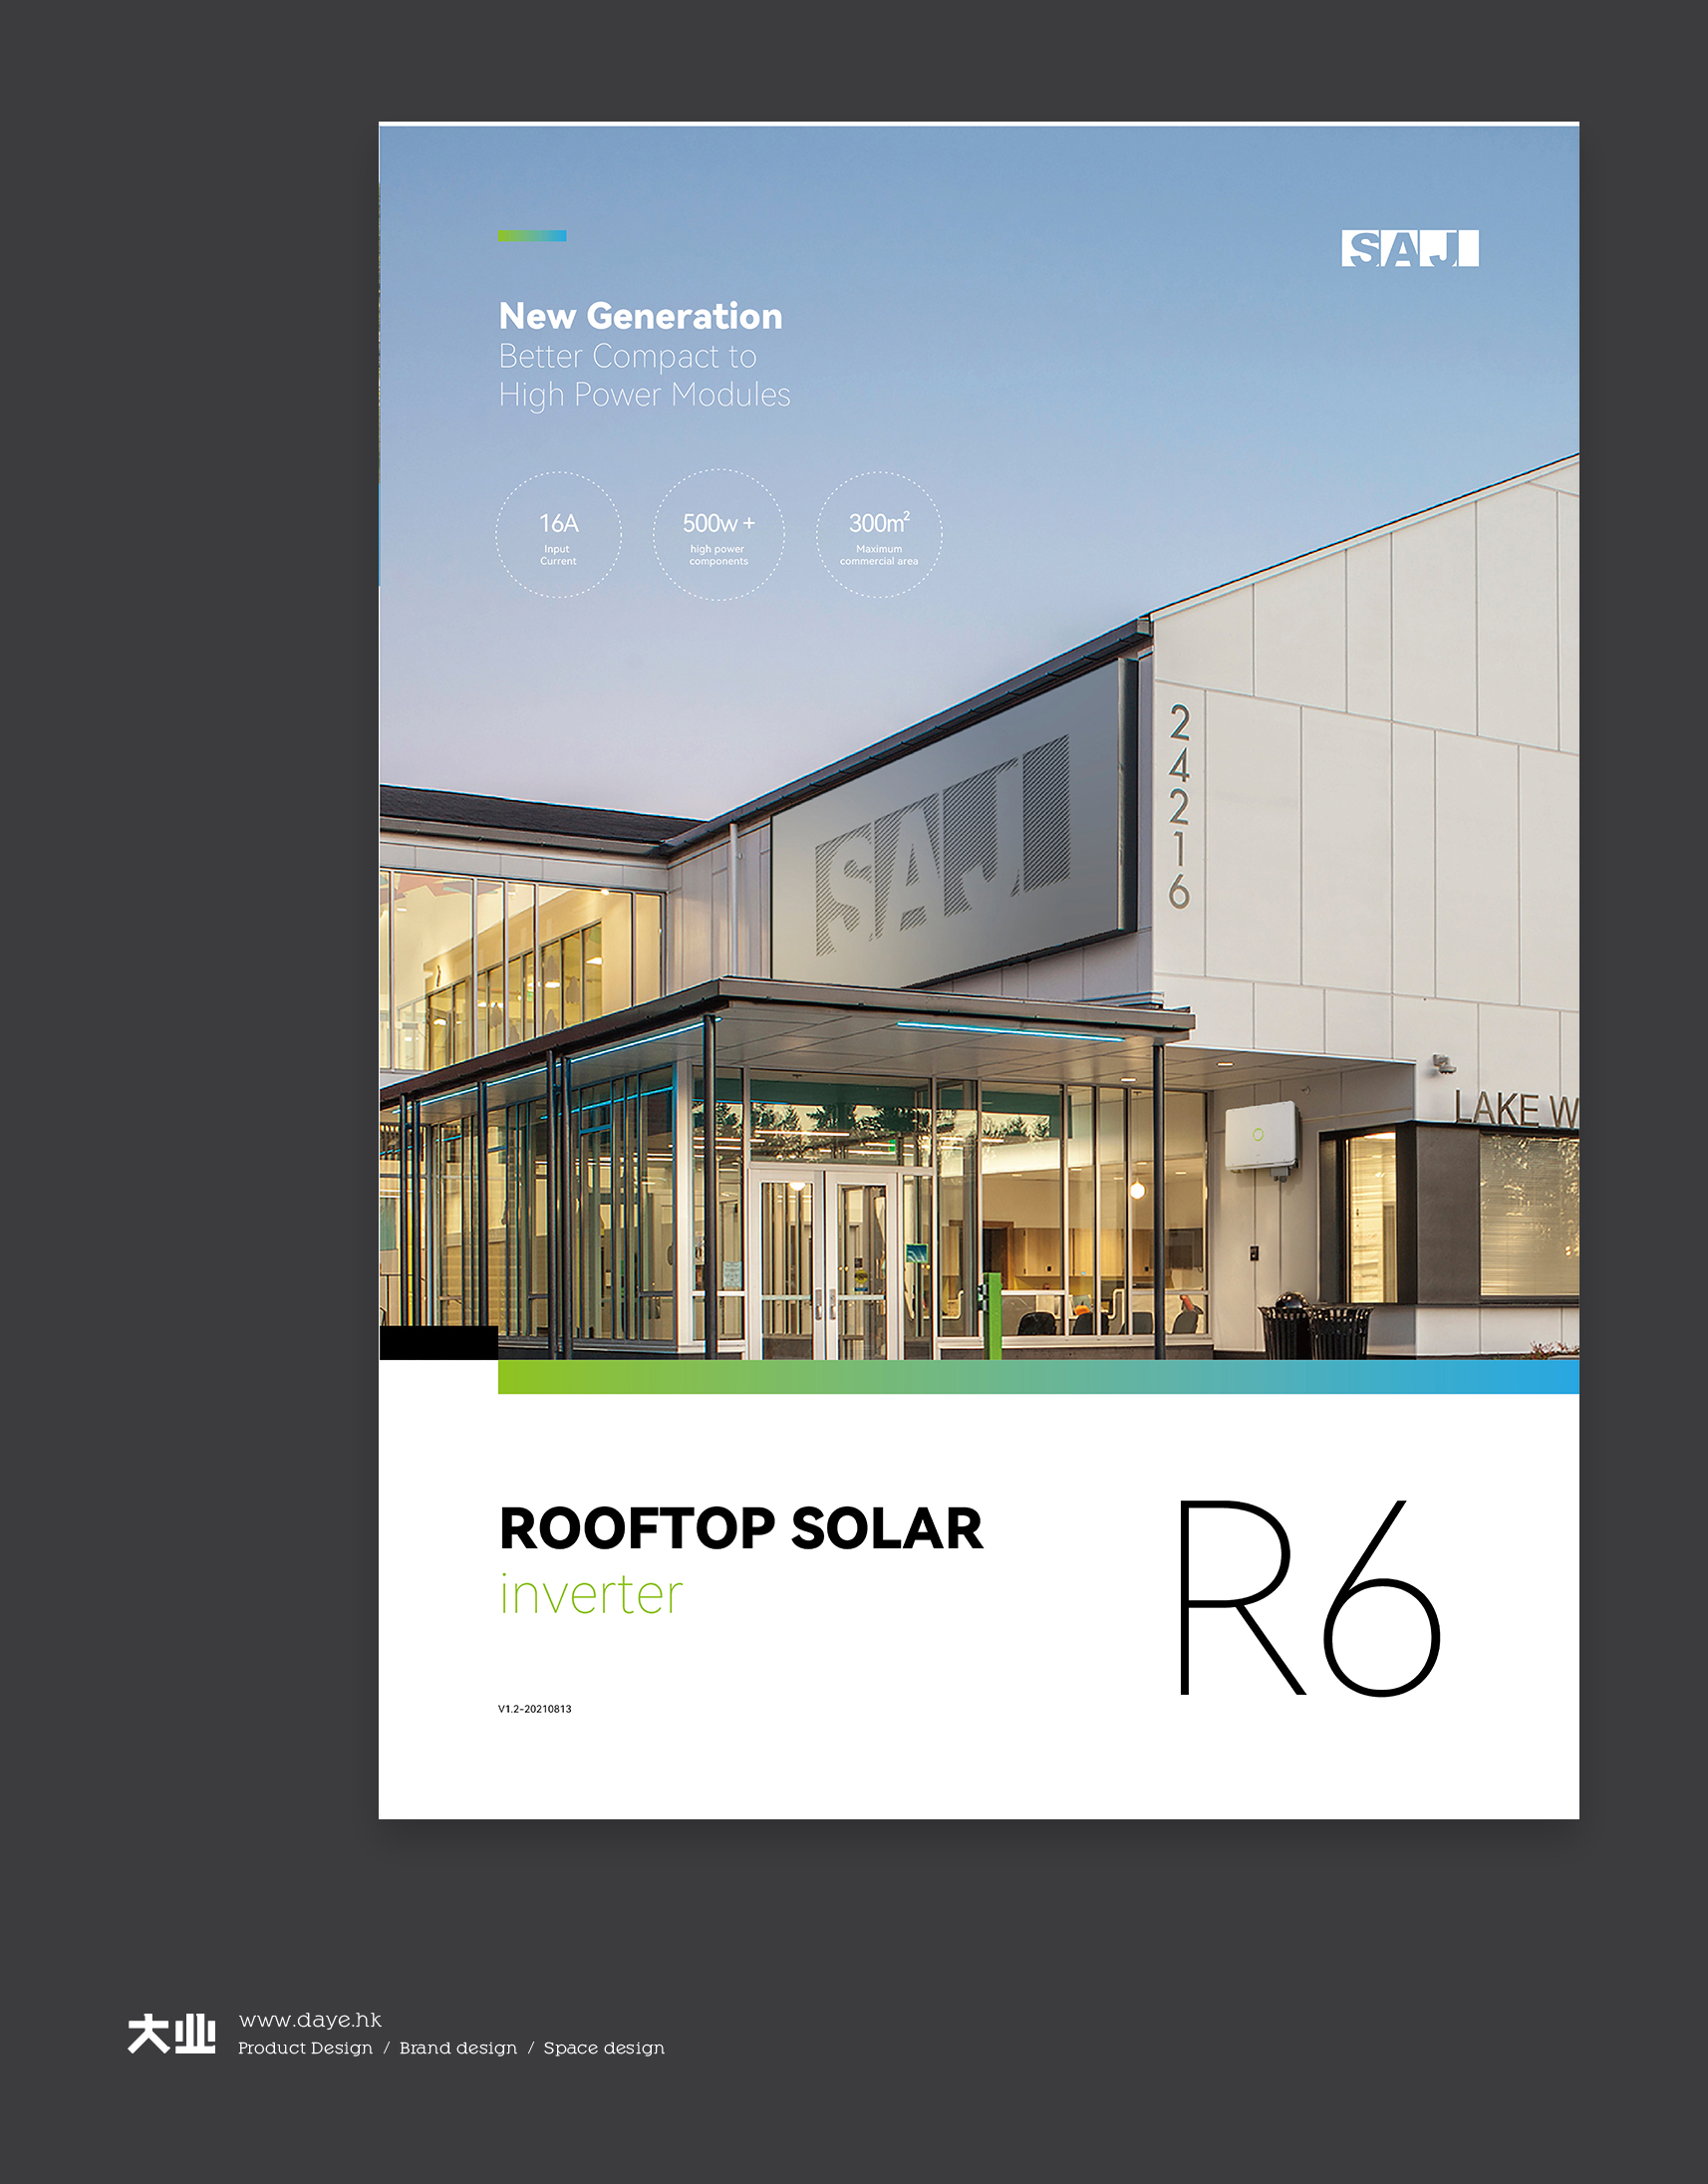
Task: Click the building number 24216
Action: tap(1180, 806)
